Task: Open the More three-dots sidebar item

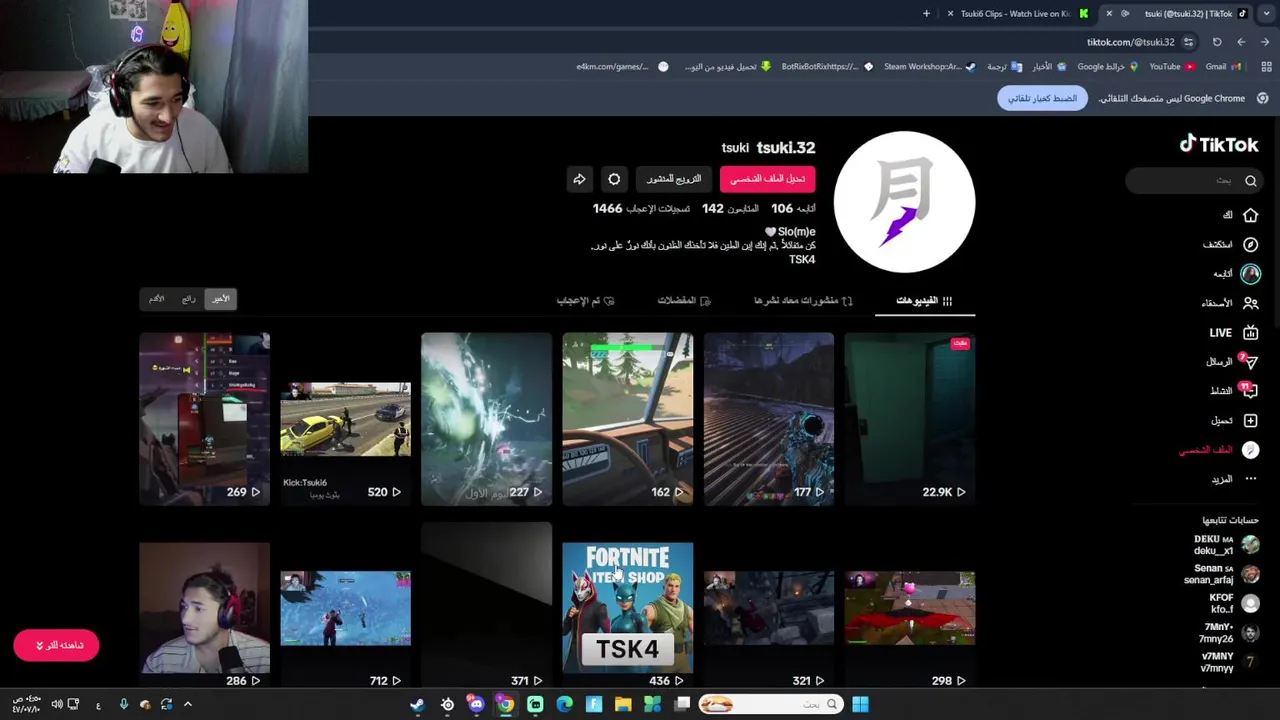Action: click(1236, 479)
